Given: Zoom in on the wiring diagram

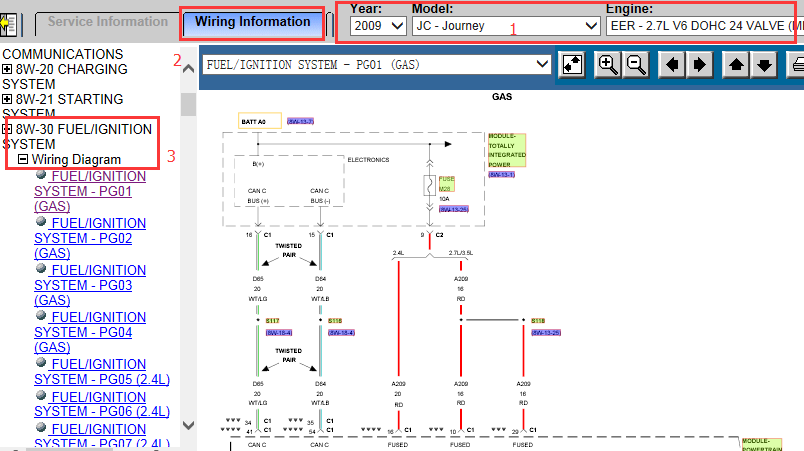Looking at the screenshot, I should tap(608, 65).
